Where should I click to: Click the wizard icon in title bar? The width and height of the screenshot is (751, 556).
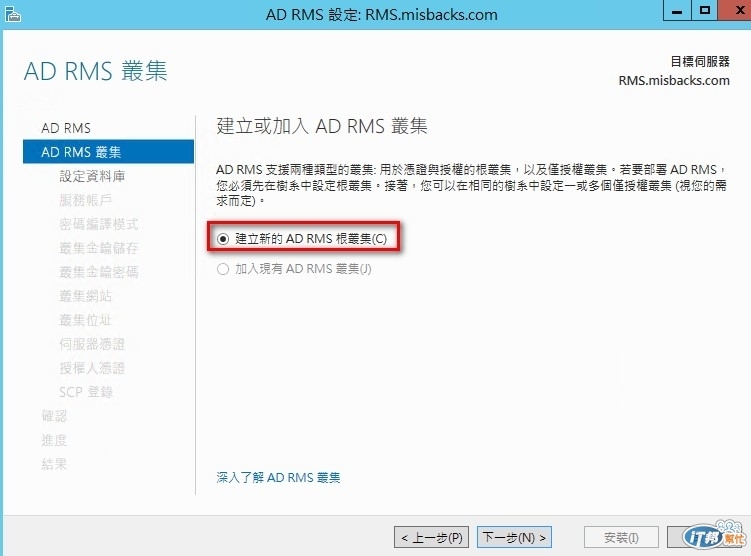click(12, 14)
